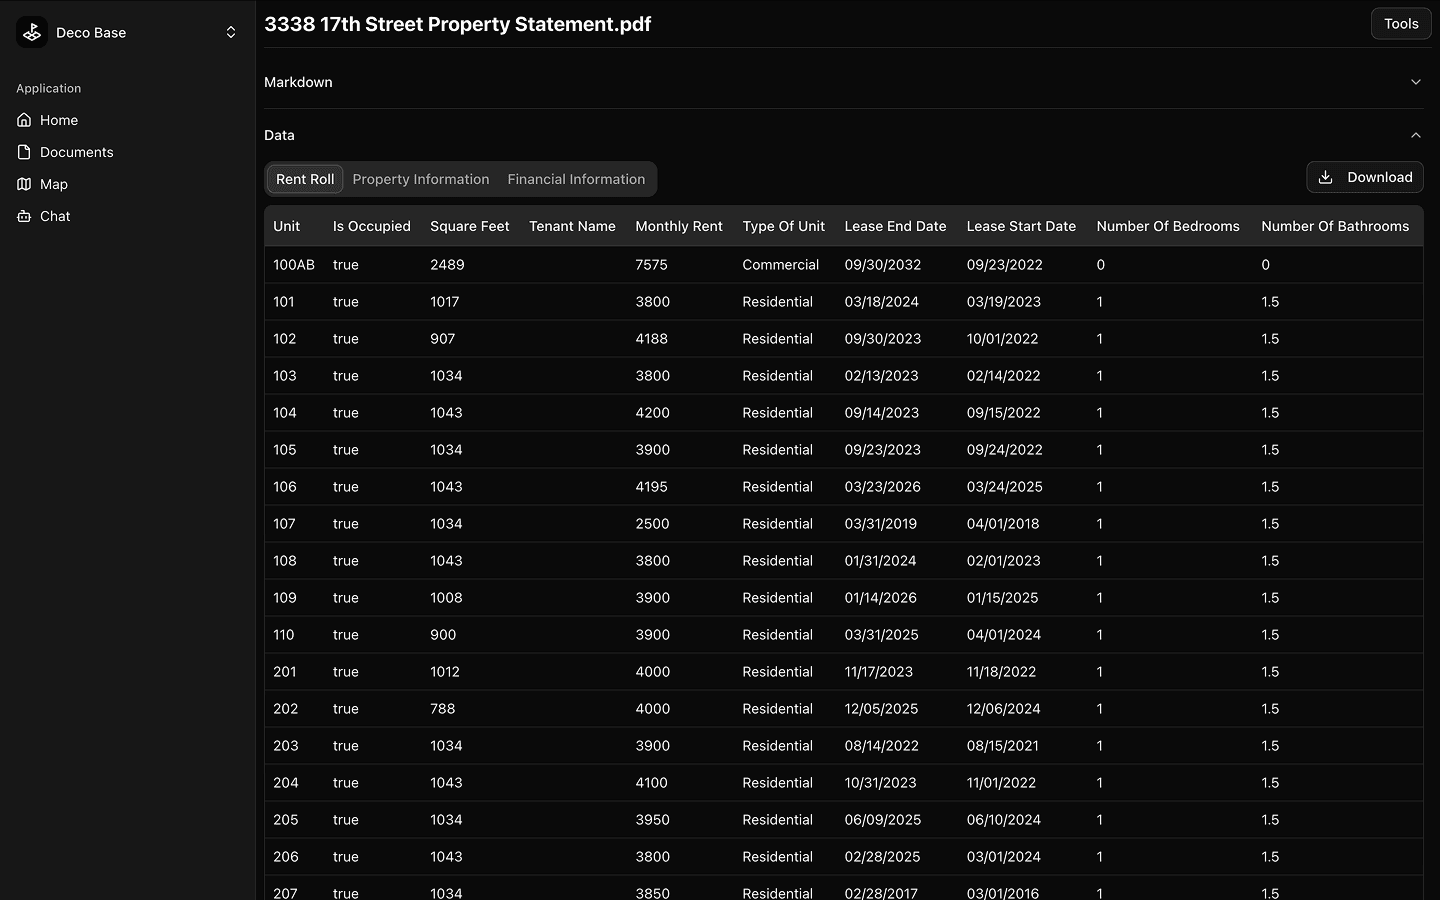Screen dimensions: 1440x900
Task: Click the Is Occupied column header
Action: tap(372, 226)
